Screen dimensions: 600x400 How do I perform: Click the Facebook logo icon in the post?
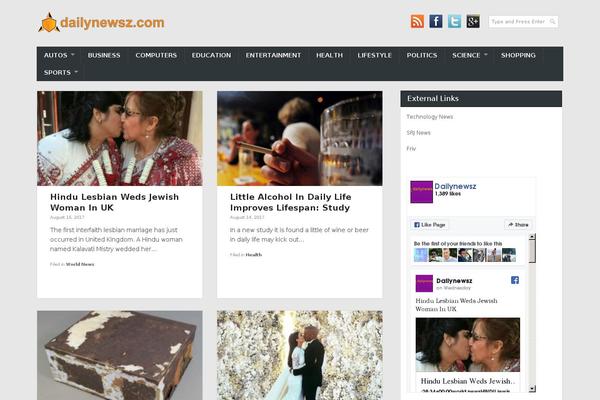pyautogui.click(x=515, y=280)
